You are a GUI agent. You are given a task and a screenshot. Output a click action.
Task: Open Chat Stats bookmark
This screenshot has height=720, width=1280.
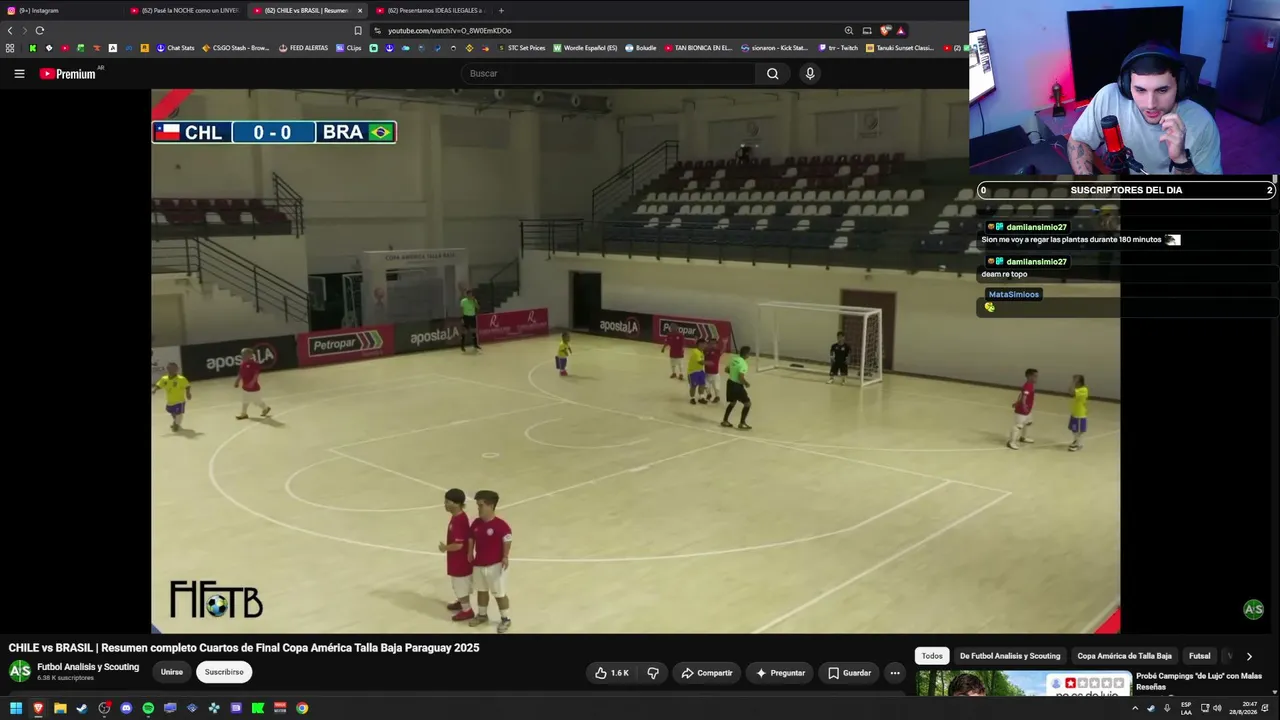(x=176, y=48)
